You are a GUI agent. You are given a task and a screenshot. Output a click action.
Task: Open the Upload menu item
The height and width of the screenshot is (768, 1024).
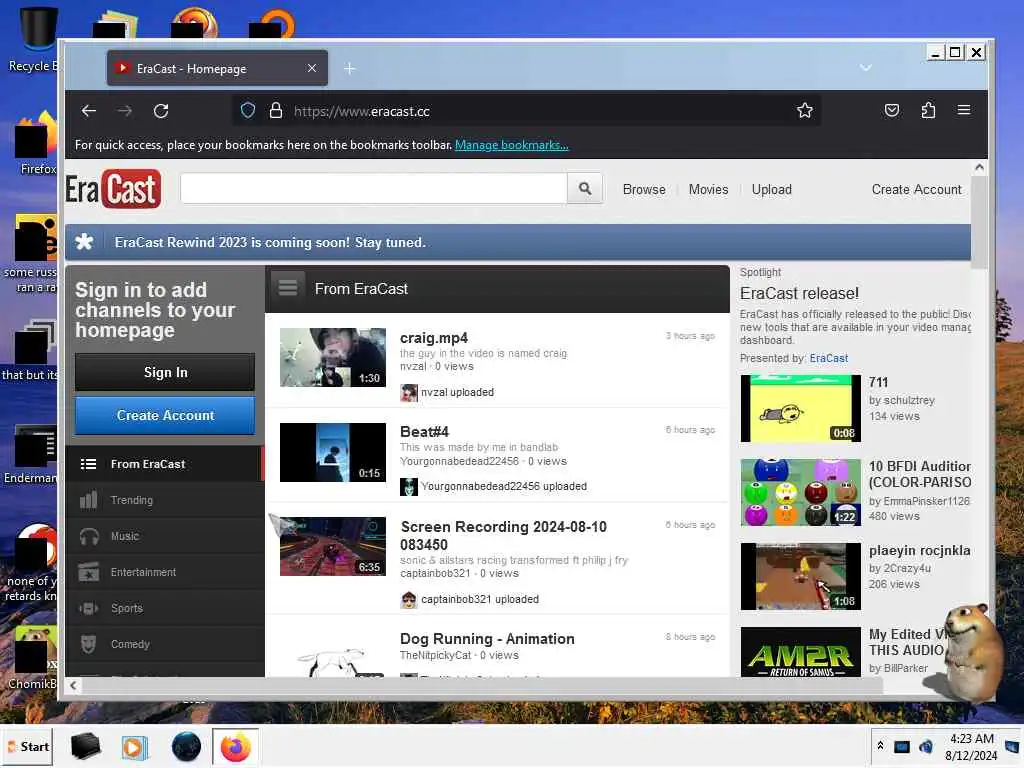pyautogui.click(x=771, y=189)
